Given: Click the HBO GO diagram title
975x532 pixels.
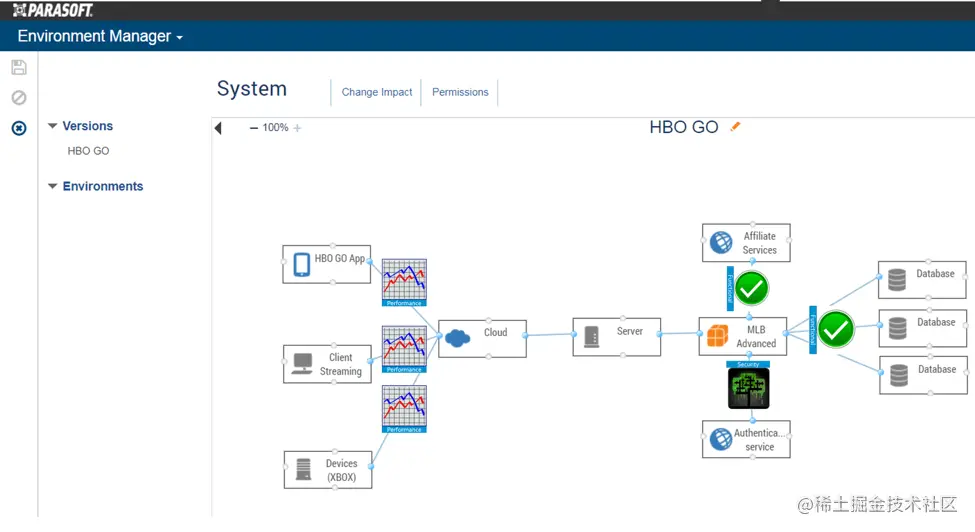Looking at the screenshot, I should (x=684, y=127).
